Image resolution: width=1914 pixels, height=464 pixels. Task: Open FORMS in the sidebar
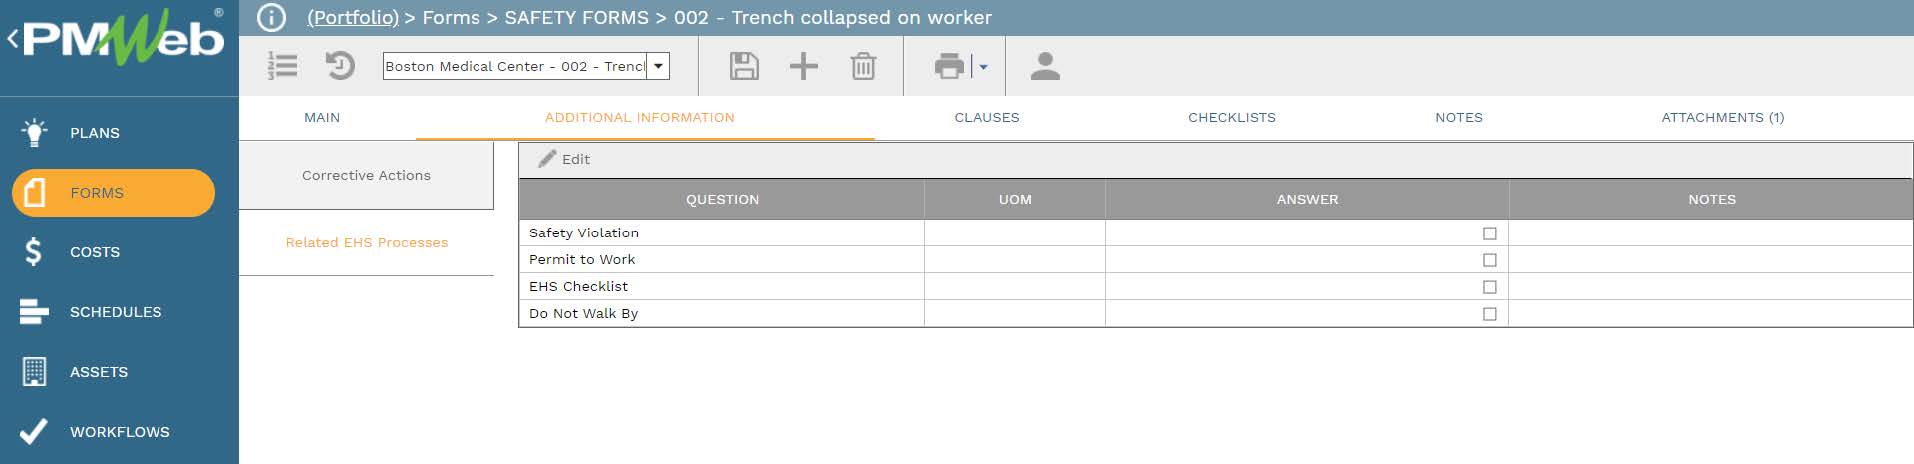97,193
